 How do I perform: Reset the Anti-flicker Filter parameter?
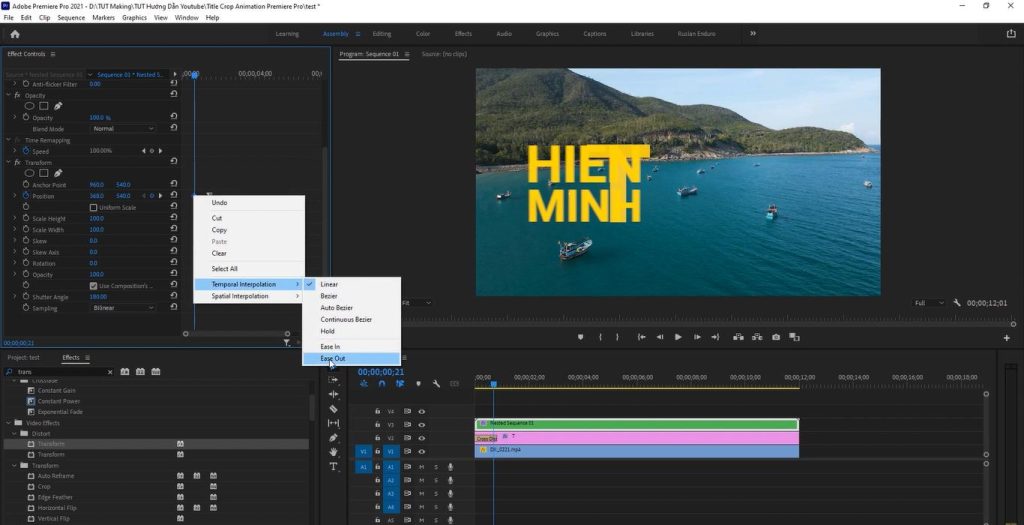[174, 84]
